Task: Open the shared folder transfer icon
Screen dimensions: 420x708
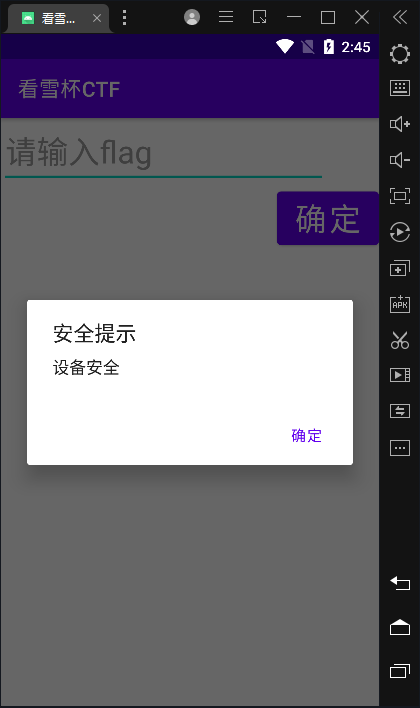Action: click(400, 411)
